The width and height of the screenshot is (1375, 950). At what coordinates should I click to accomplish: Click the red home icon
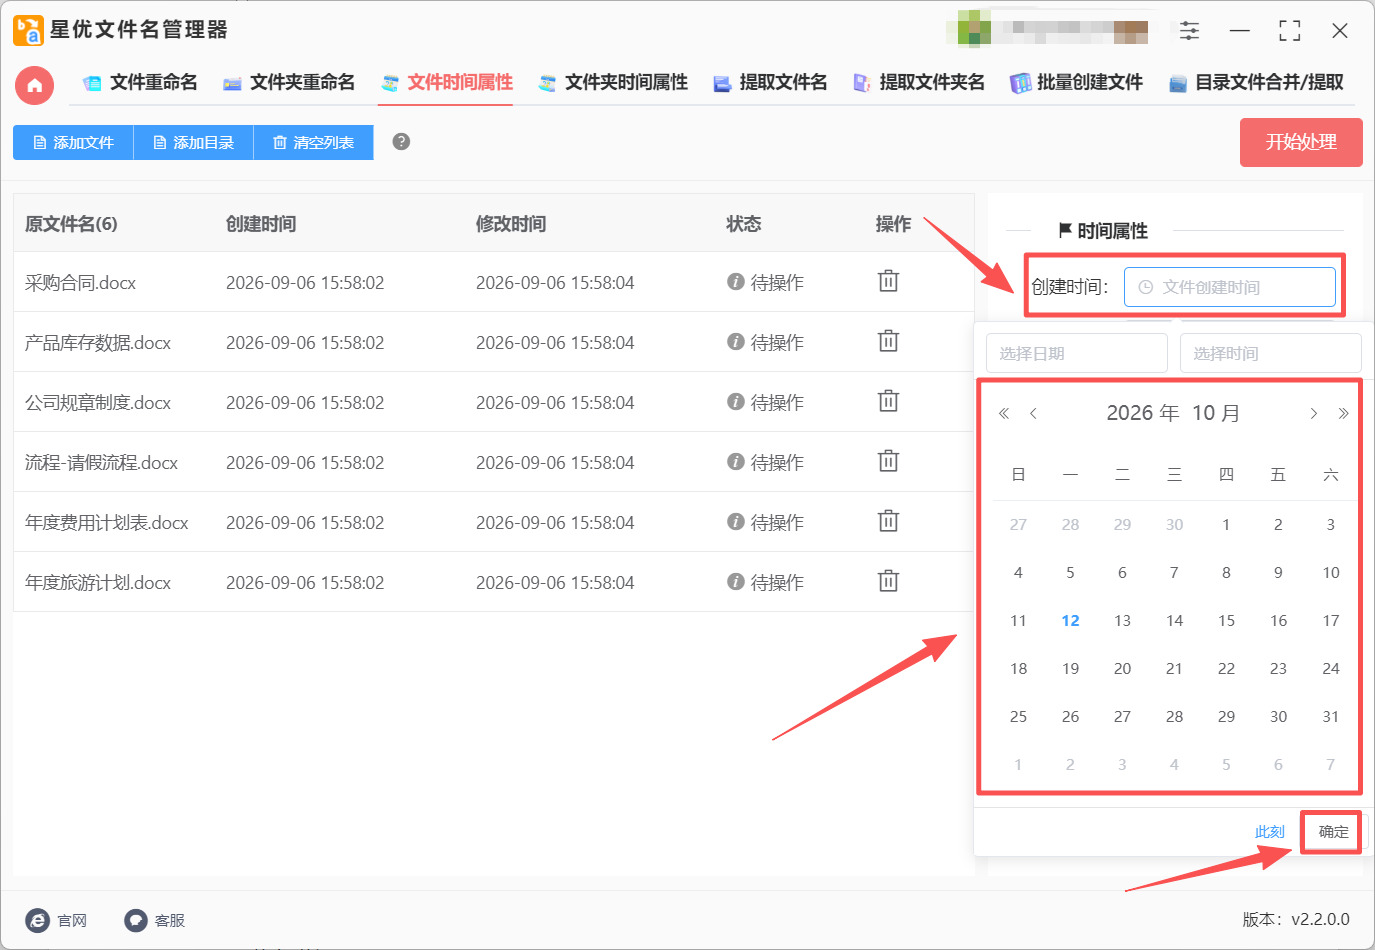(x=34, y=85)
